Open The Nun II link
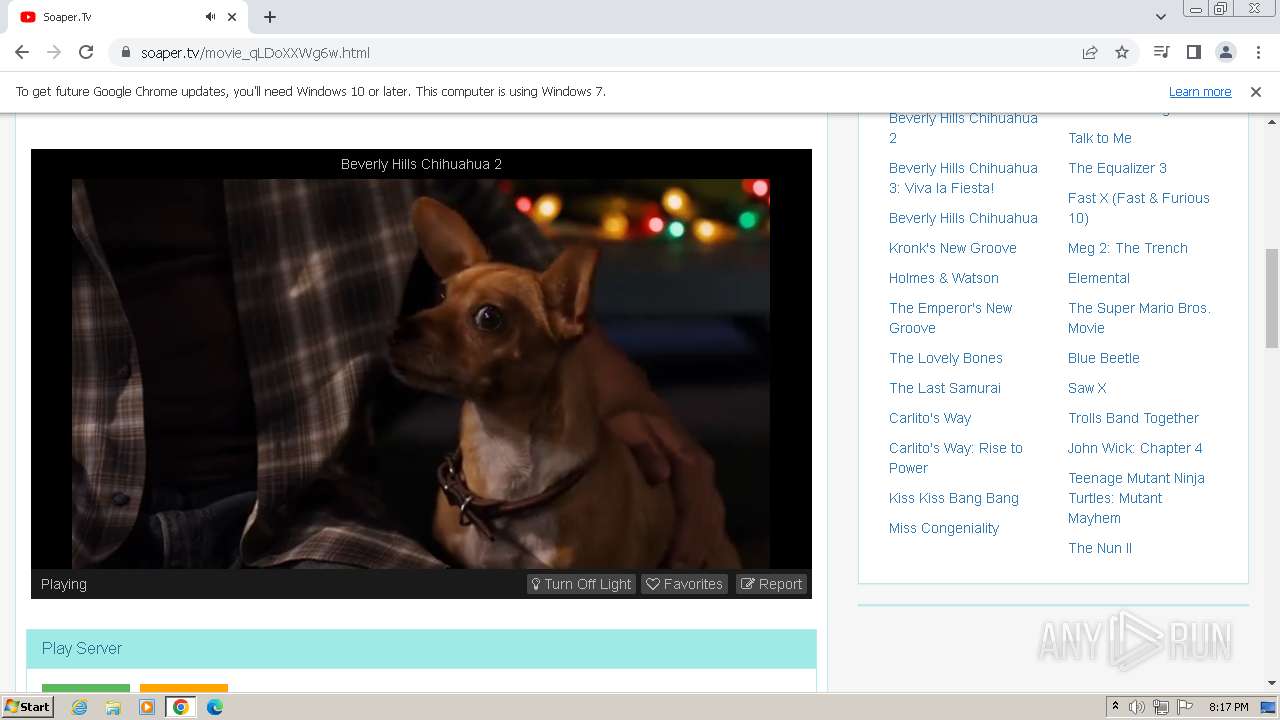The image size is (1280, 720). pos(1099,548)
